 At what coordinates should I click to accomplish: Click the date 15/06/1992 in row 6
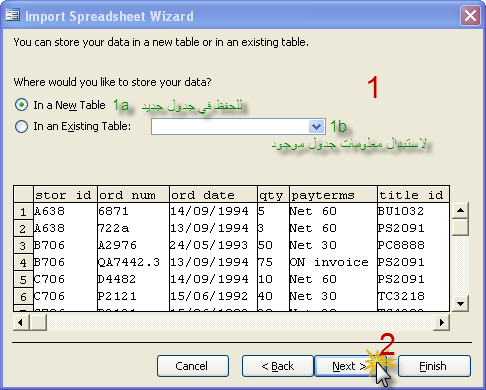pyautogui.click(x=213, y=296)
